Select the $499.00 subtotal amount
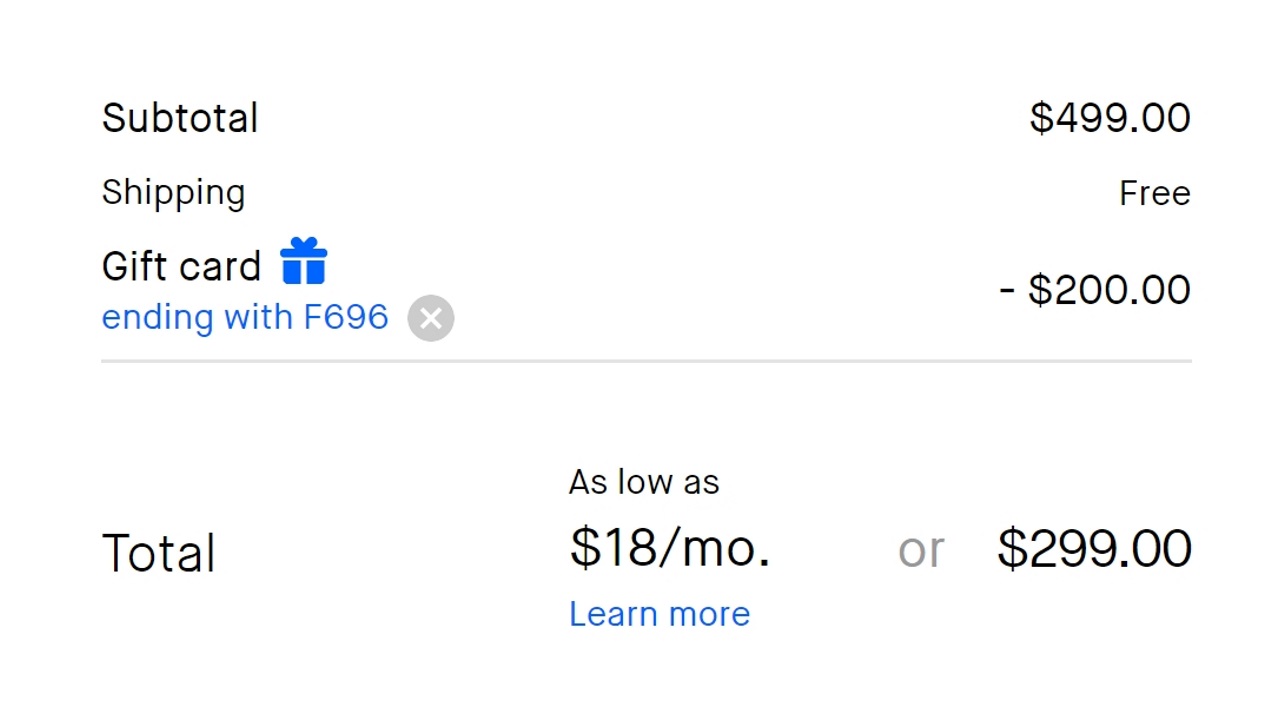 (x=1109, y=118)
